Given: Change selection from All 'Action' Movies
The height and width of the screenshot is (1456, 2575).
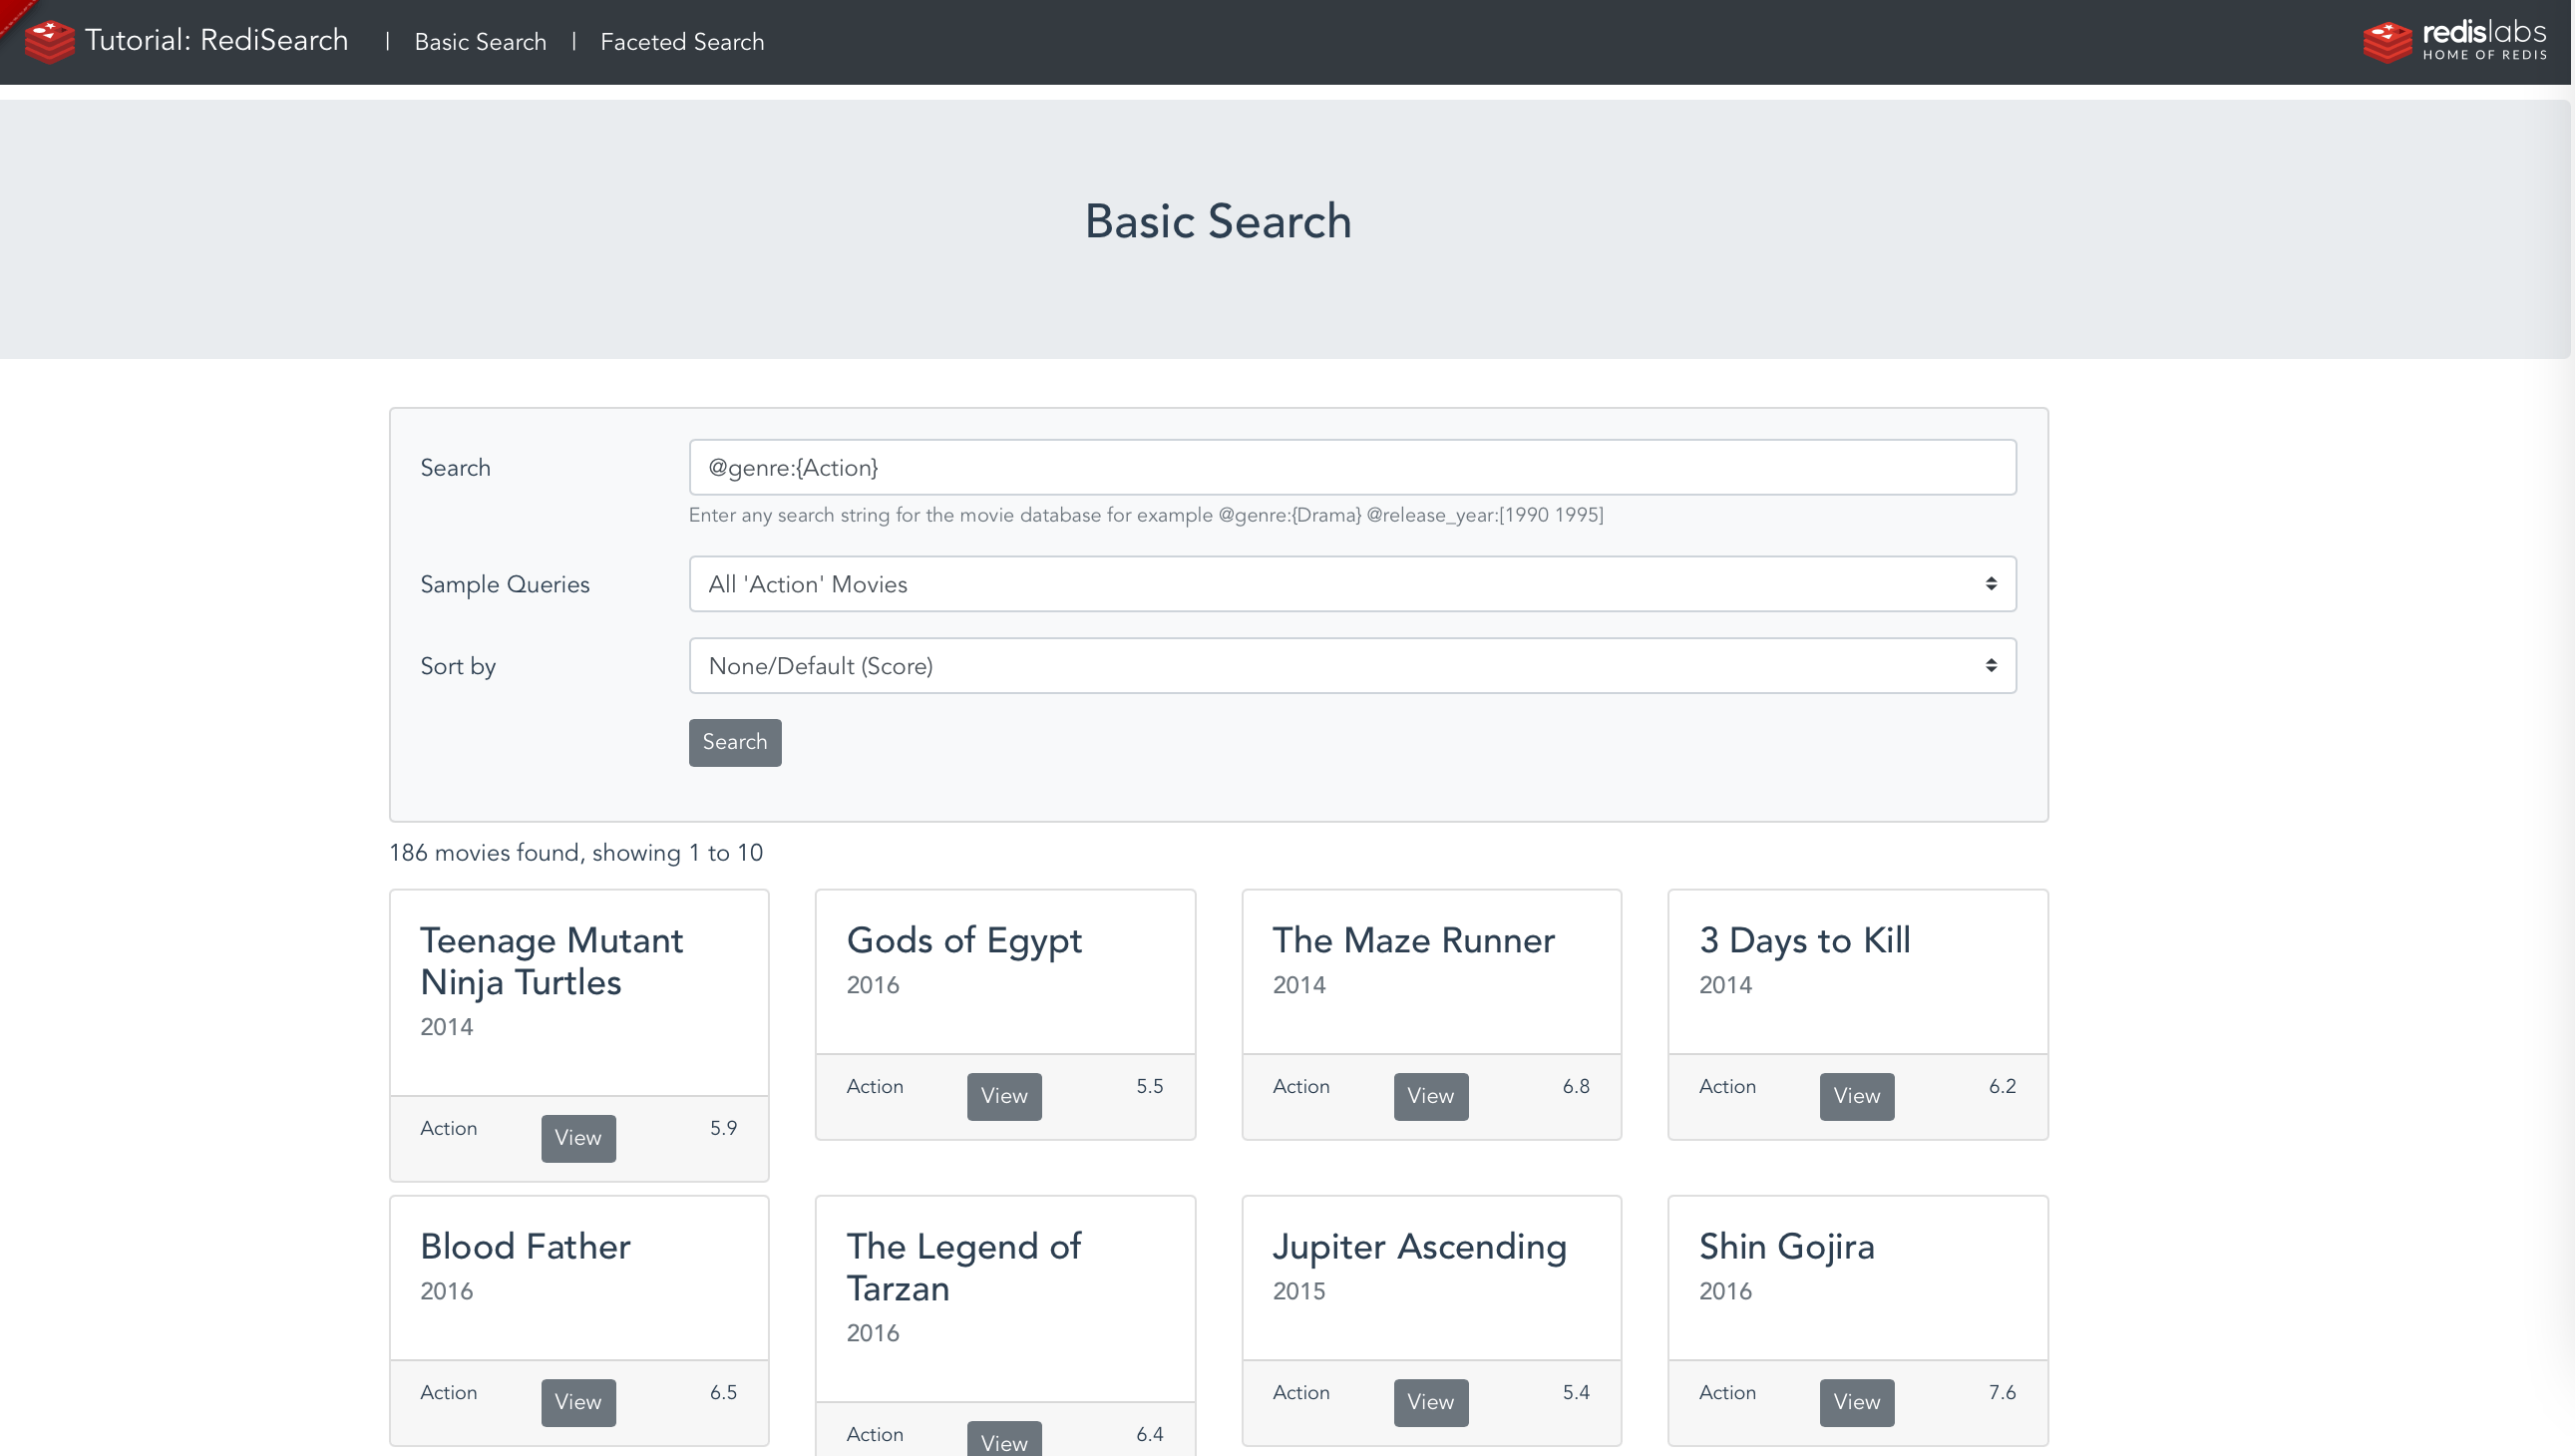Looking at the screenshot, I should 1350,583.
